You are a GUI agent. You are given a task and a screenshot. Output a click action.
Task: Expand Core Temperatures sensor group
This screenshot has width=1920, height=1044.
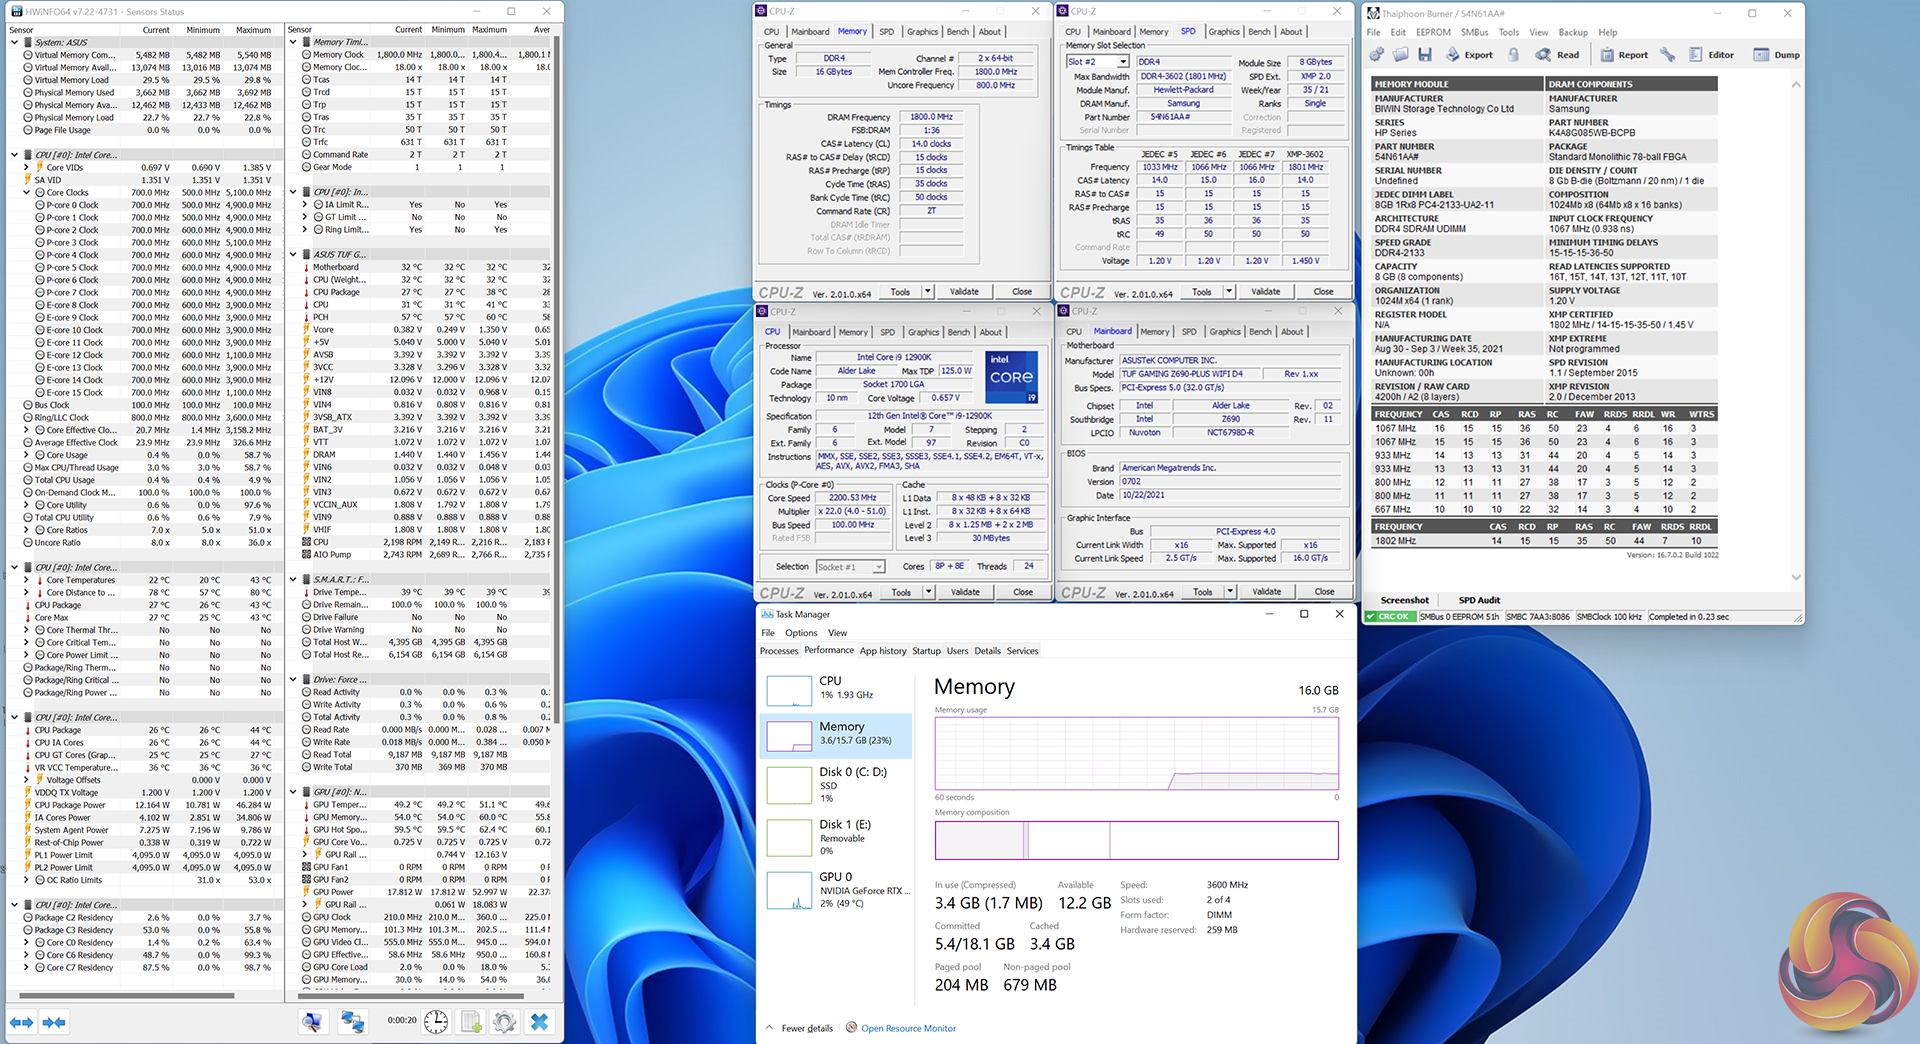click(27, 580)
